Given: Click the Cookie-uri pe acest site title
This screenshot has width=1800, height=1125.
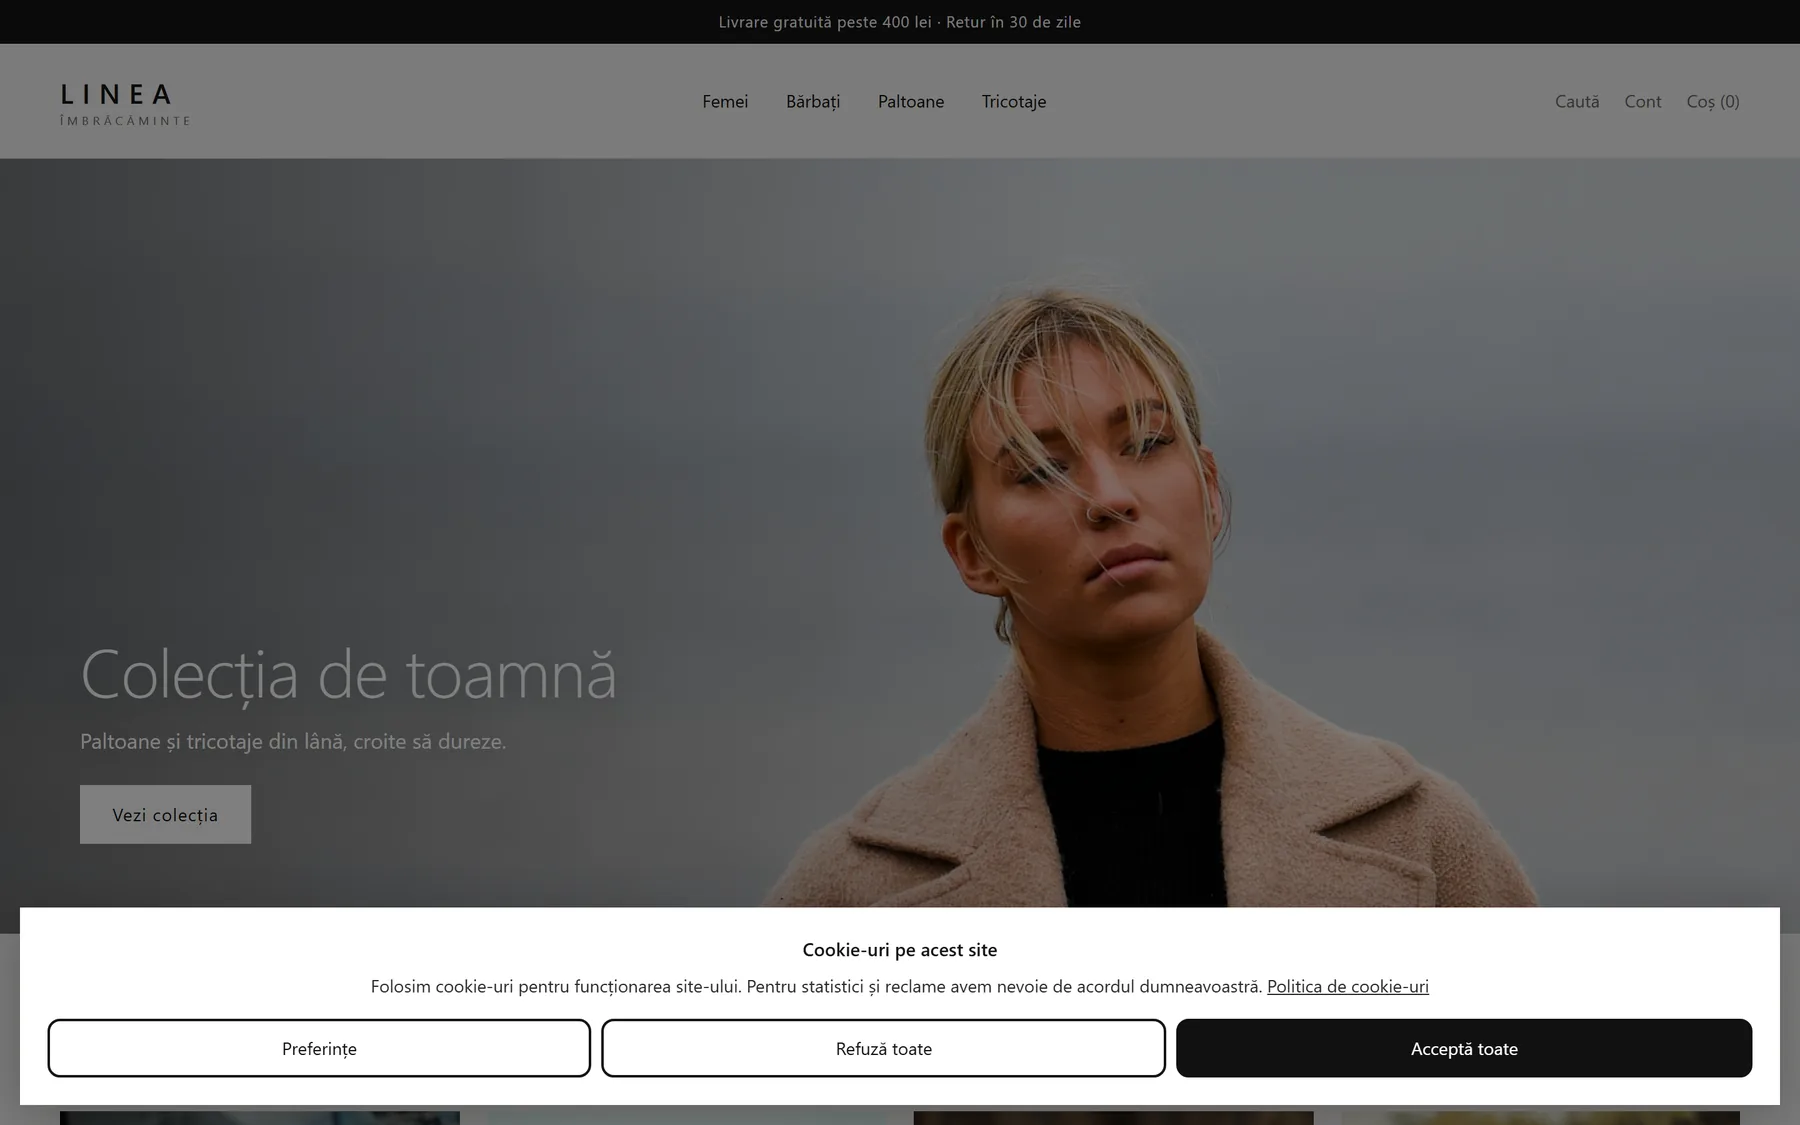Looking at the screenshot, I should (900, 949).
